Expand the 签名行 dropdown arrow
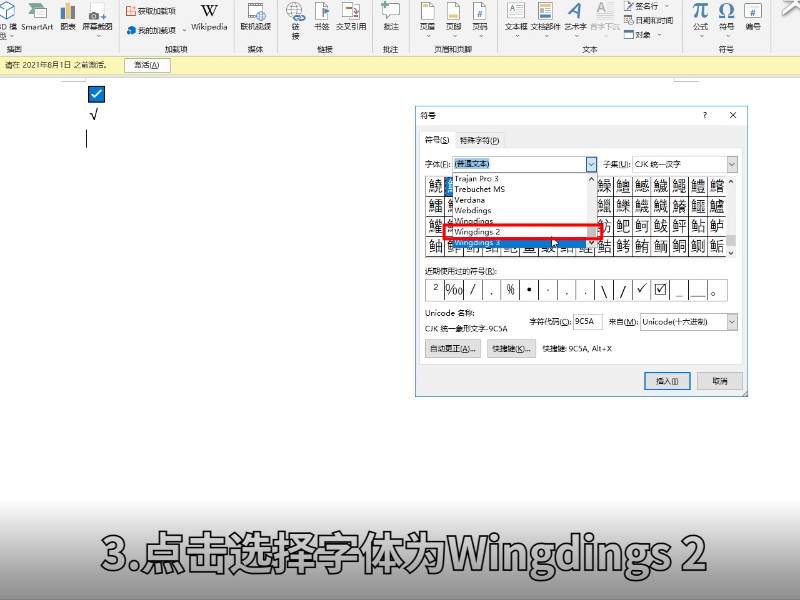 coord(666,6)
